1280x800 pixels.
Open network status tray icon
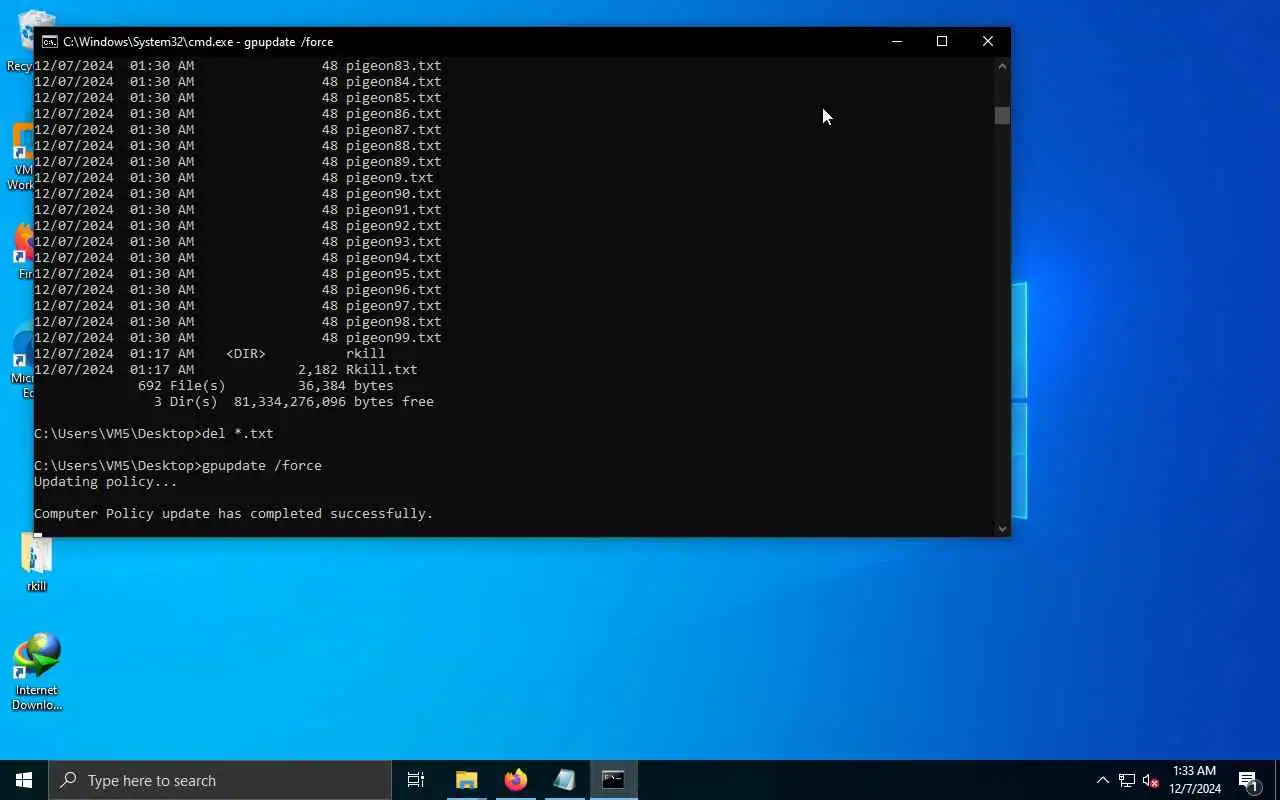click(x=1126, y=780)
